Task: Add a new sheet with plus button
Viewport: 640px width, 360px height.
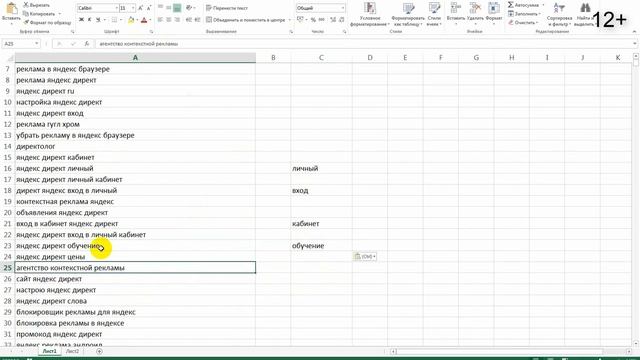Action: [x=99, y=351]
